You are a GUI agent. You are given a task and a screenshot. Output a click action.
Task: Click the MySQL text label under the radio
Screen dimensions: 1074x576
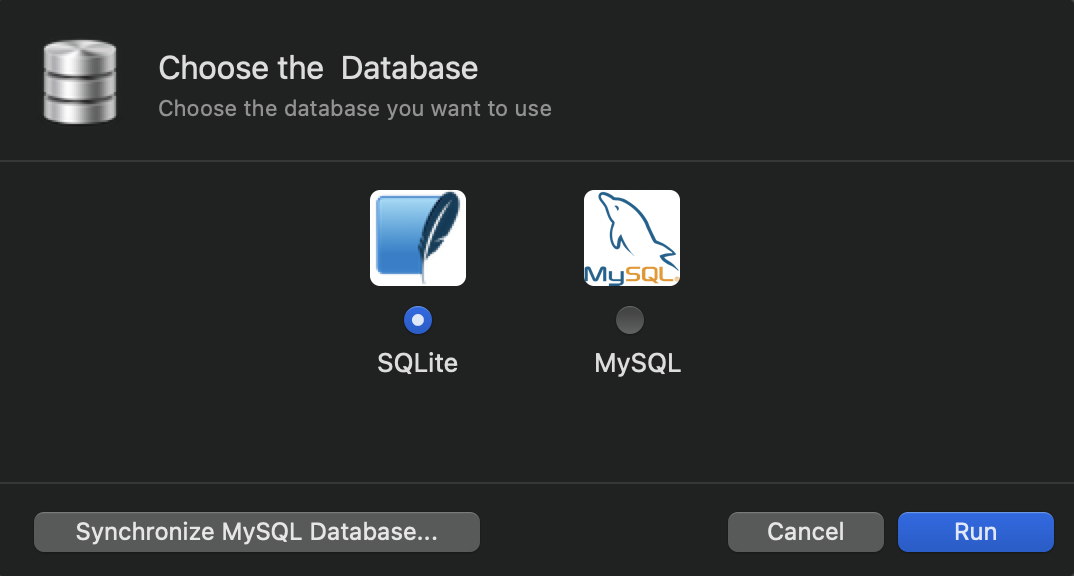(x=638, y=363)
